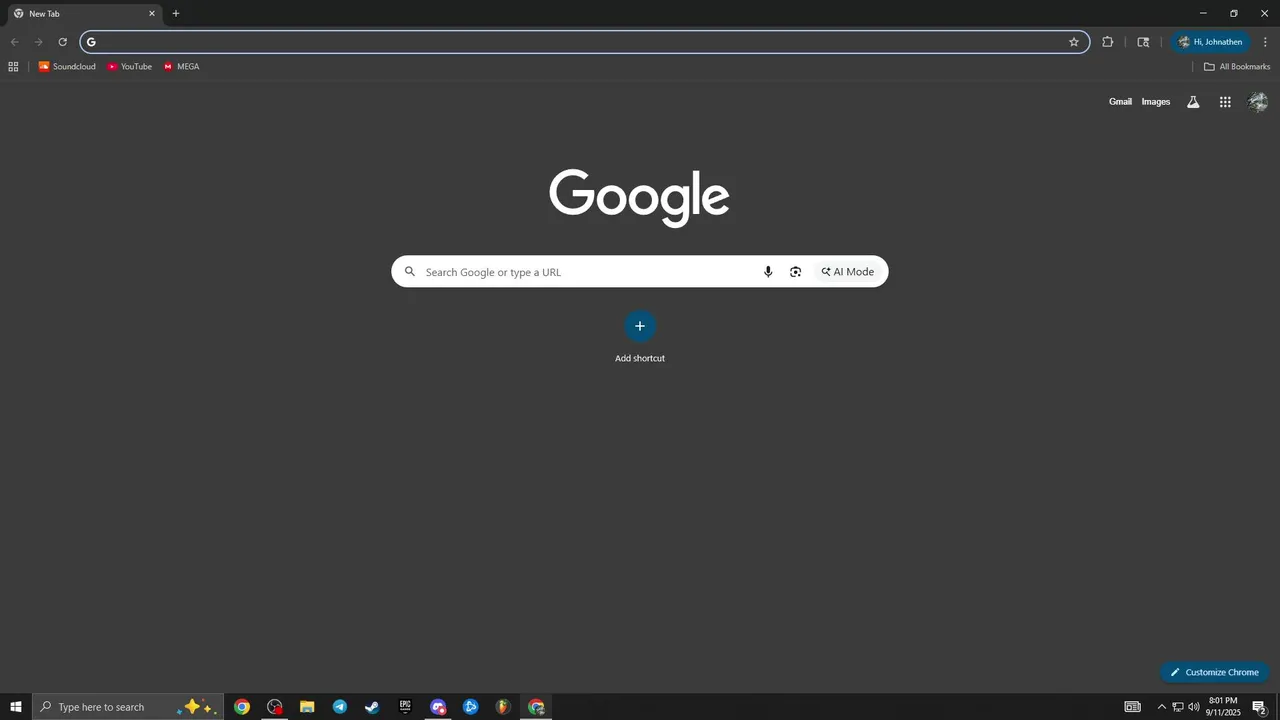Open Epic Games Launcher from the taskbar

point(405,707)
